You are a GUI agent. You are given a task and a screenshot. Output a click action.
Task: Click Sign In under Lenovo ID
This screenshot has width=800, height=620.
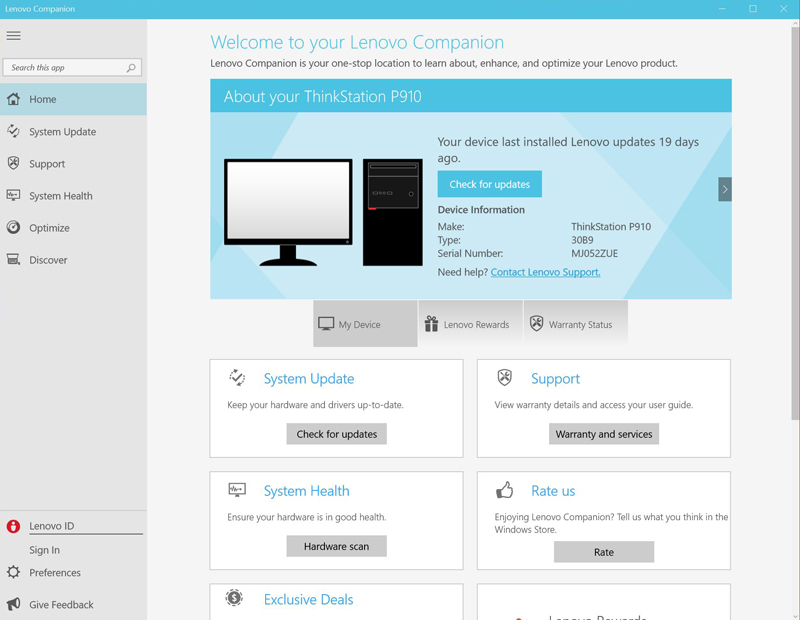pos(44,550)
